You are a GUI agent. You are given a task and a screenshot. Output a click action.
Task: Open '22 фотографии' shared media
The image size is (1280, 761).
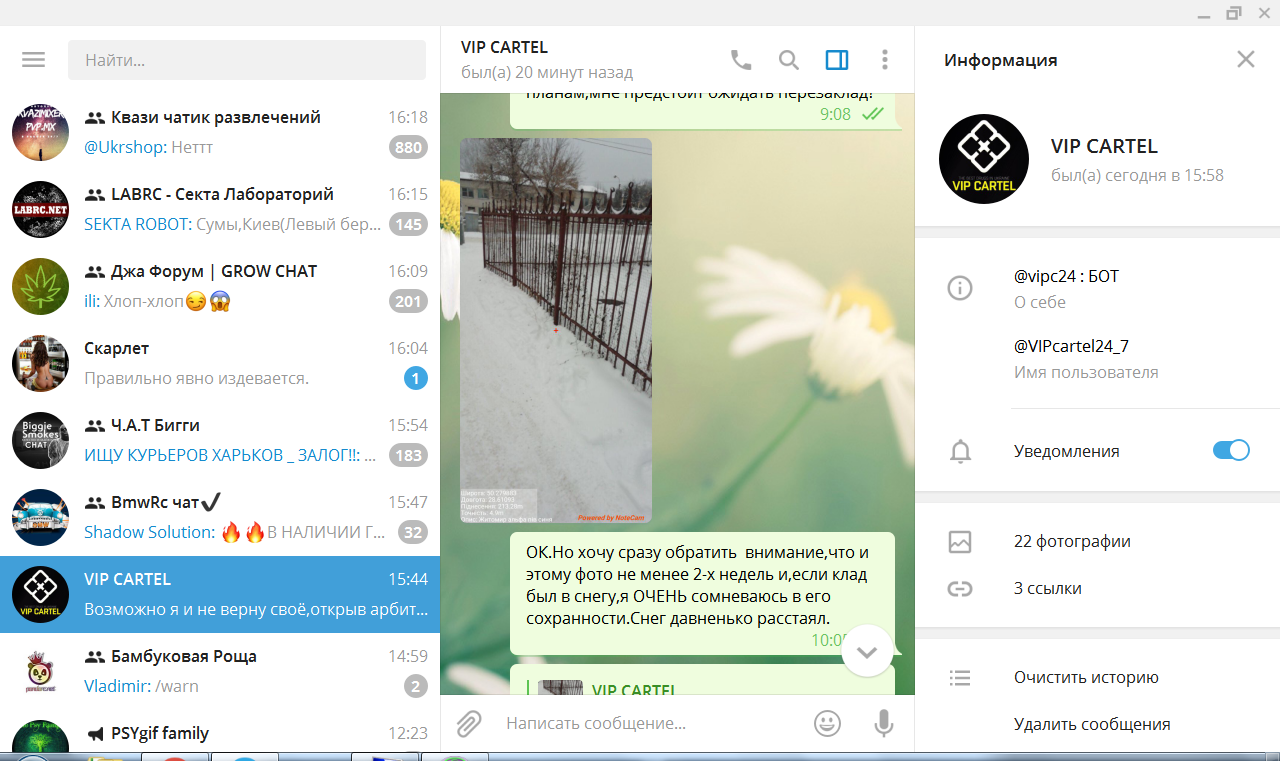(x=1072, y=541)
